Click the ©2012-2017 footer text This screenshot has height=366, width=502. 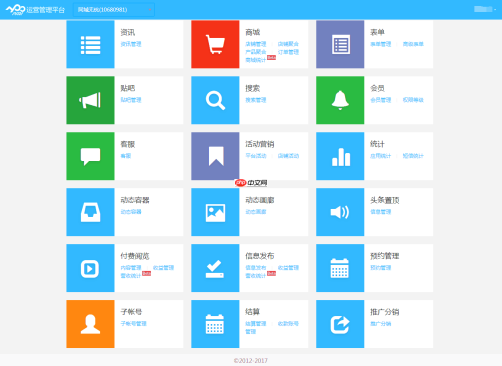pyautogui.click(x=251, y=361)
